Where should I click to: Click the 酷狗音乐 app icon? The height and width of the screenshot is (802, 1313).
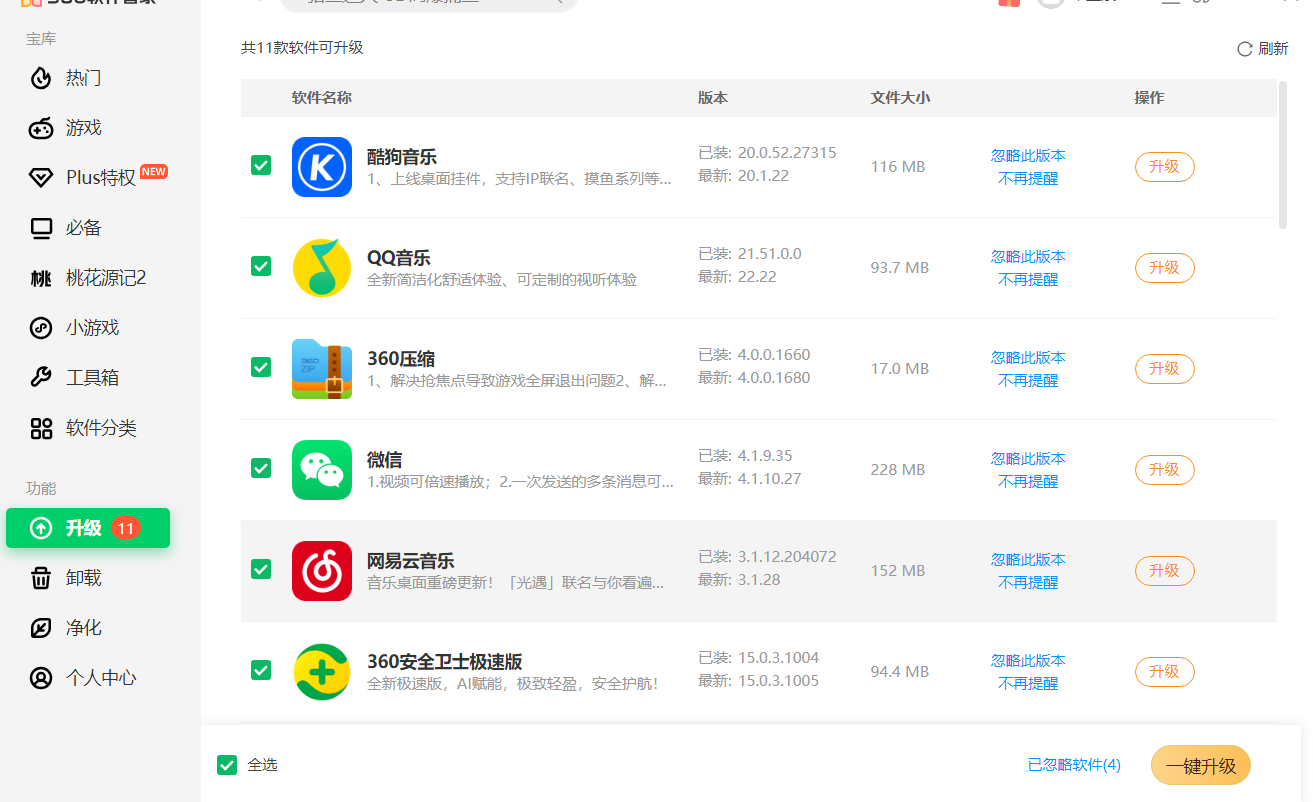[322, 167]
